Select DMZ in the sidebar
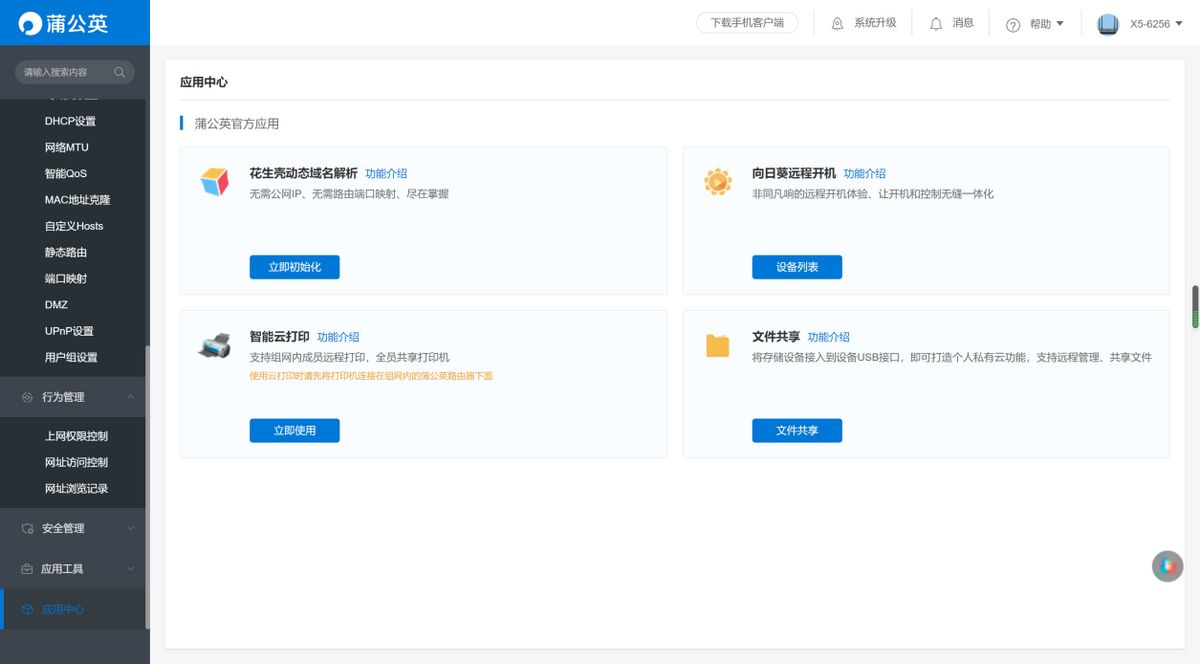 56,304
